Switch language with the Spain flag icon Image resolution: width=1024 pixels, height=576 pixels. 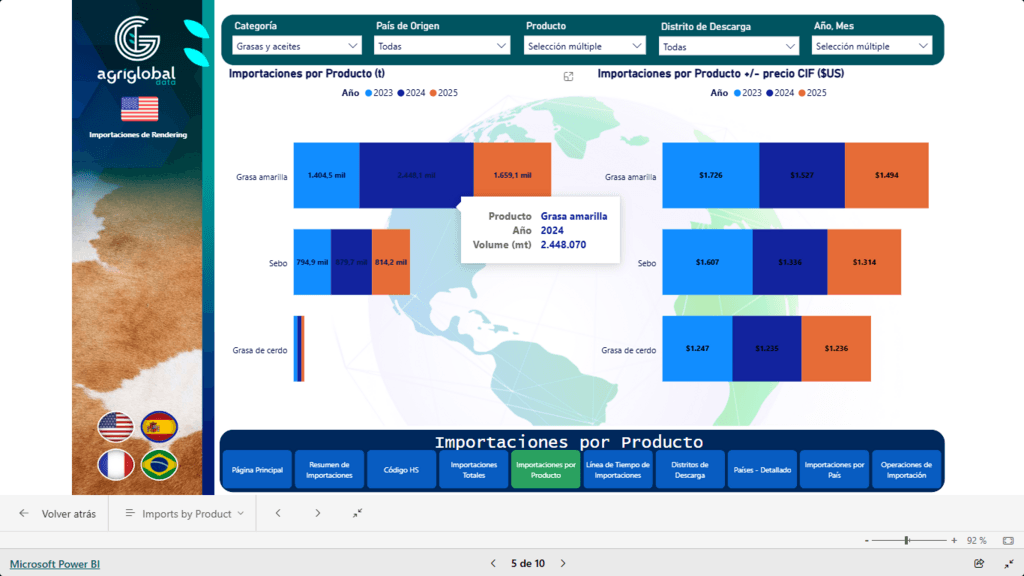click(159, 427)
